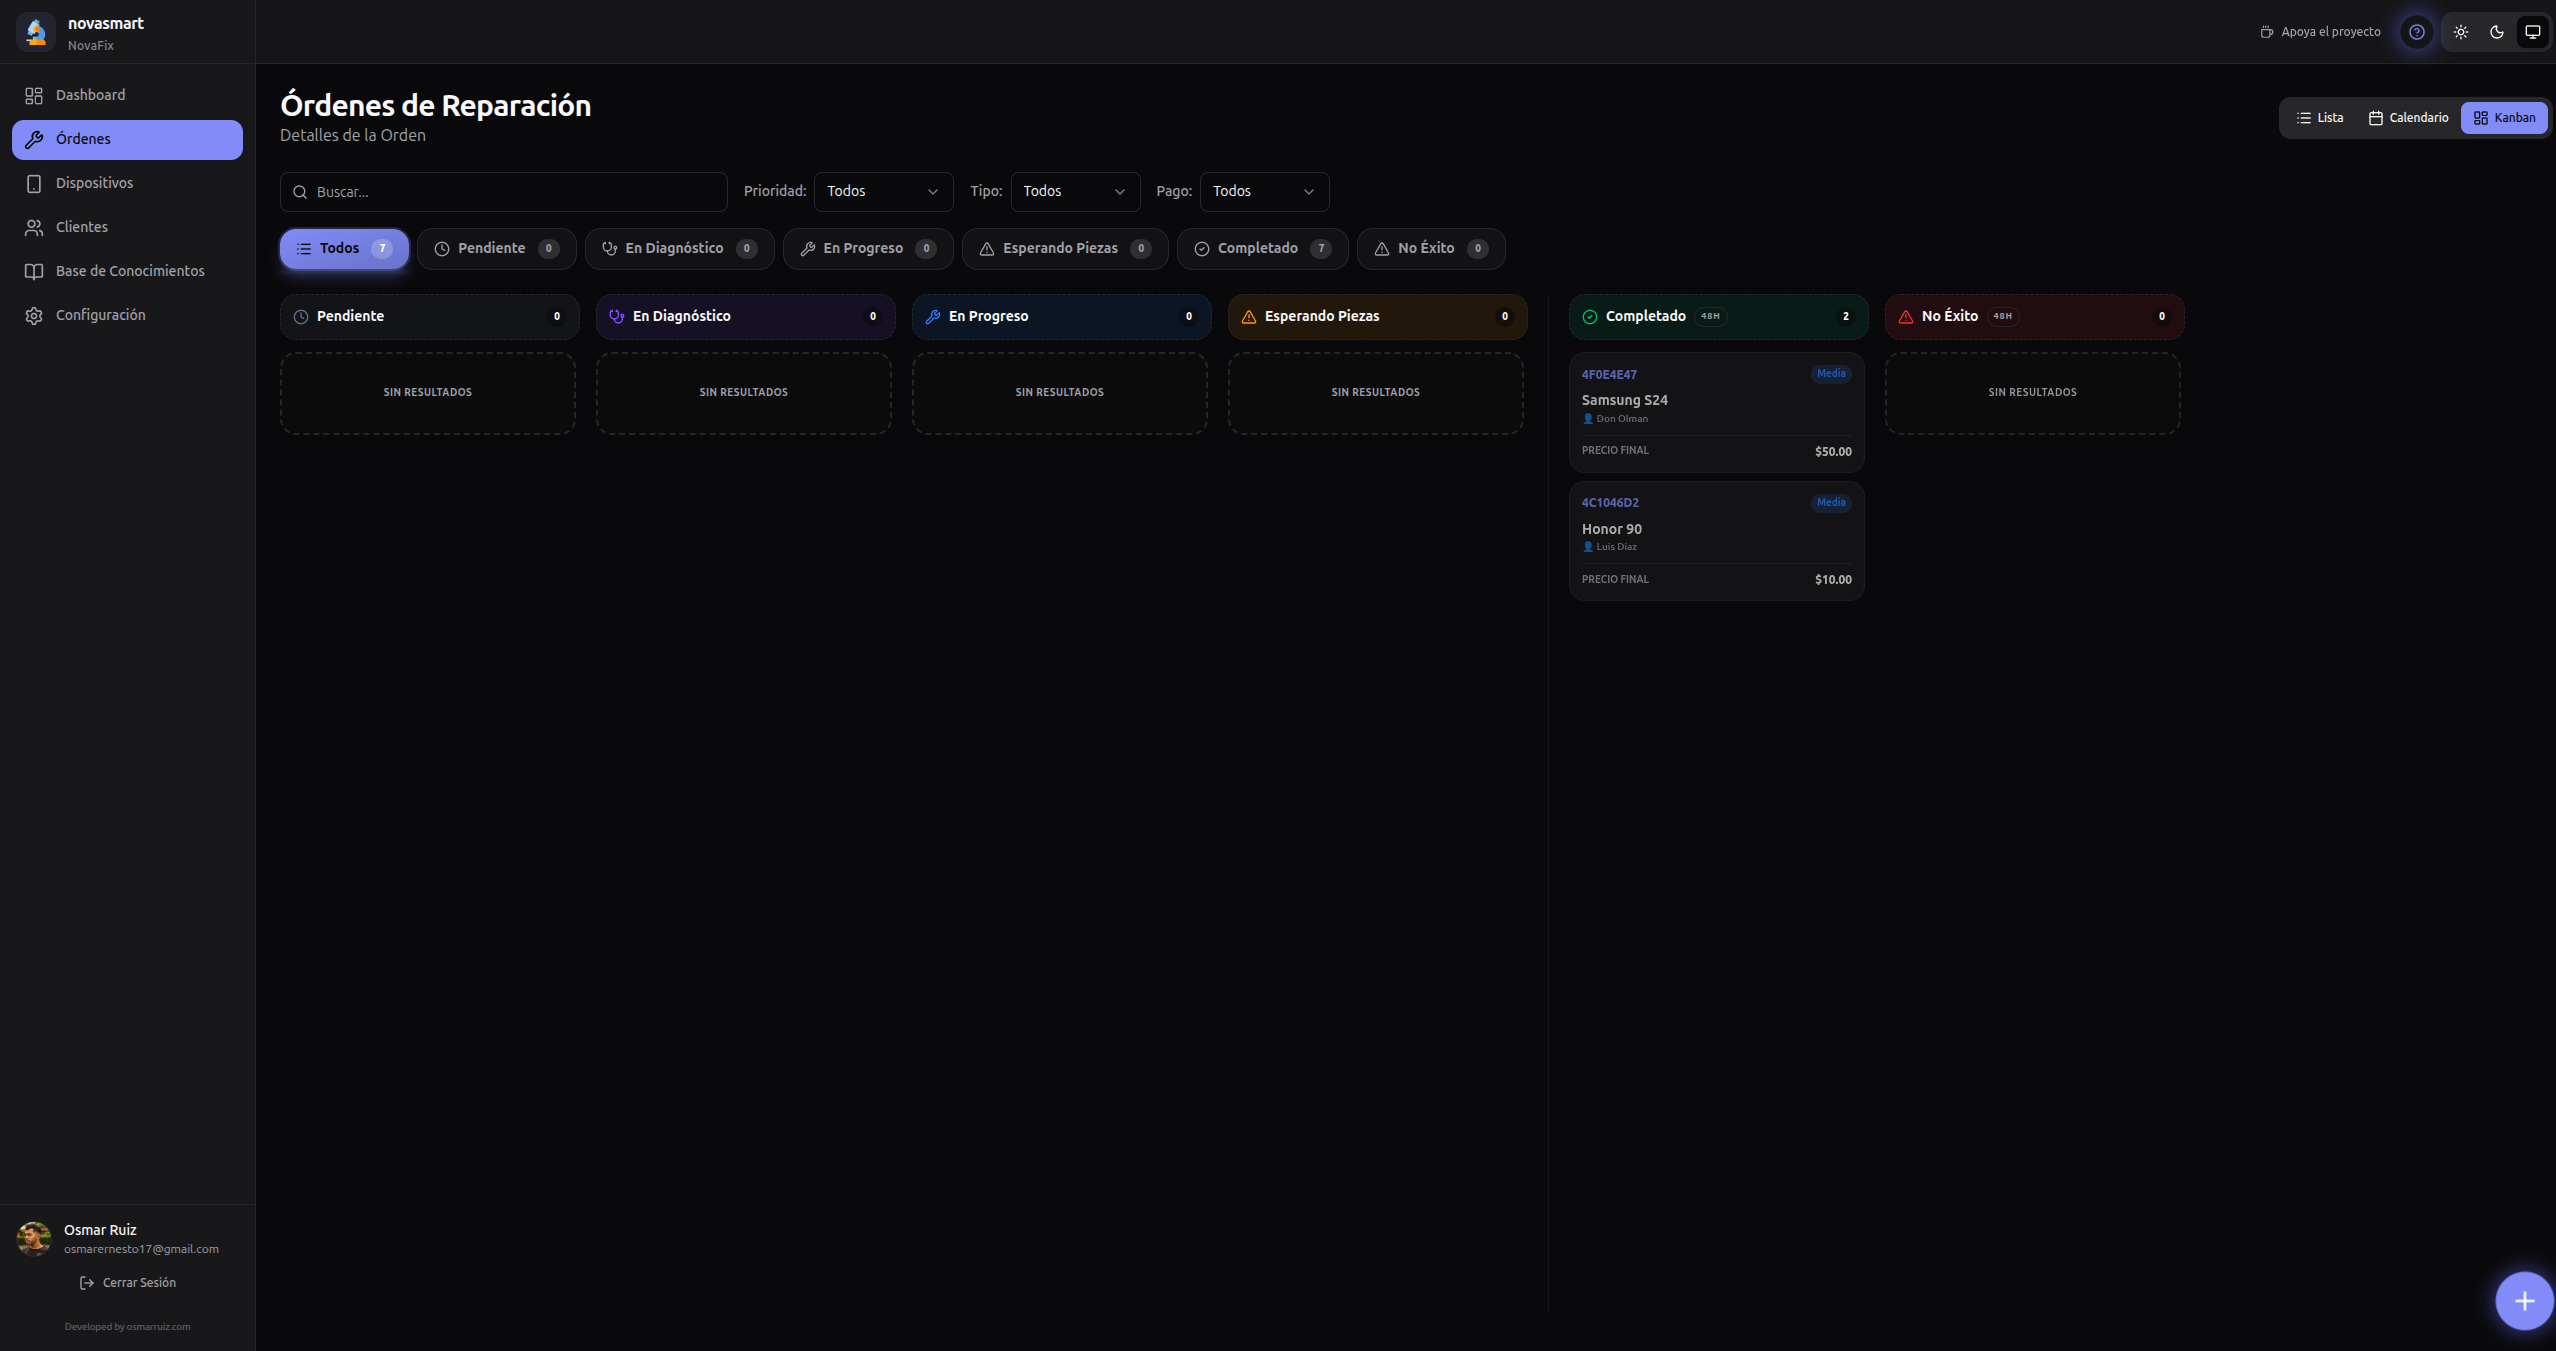Open Base de Conocimientos
Screen dimensions: 2556x1351
[129, 270]
